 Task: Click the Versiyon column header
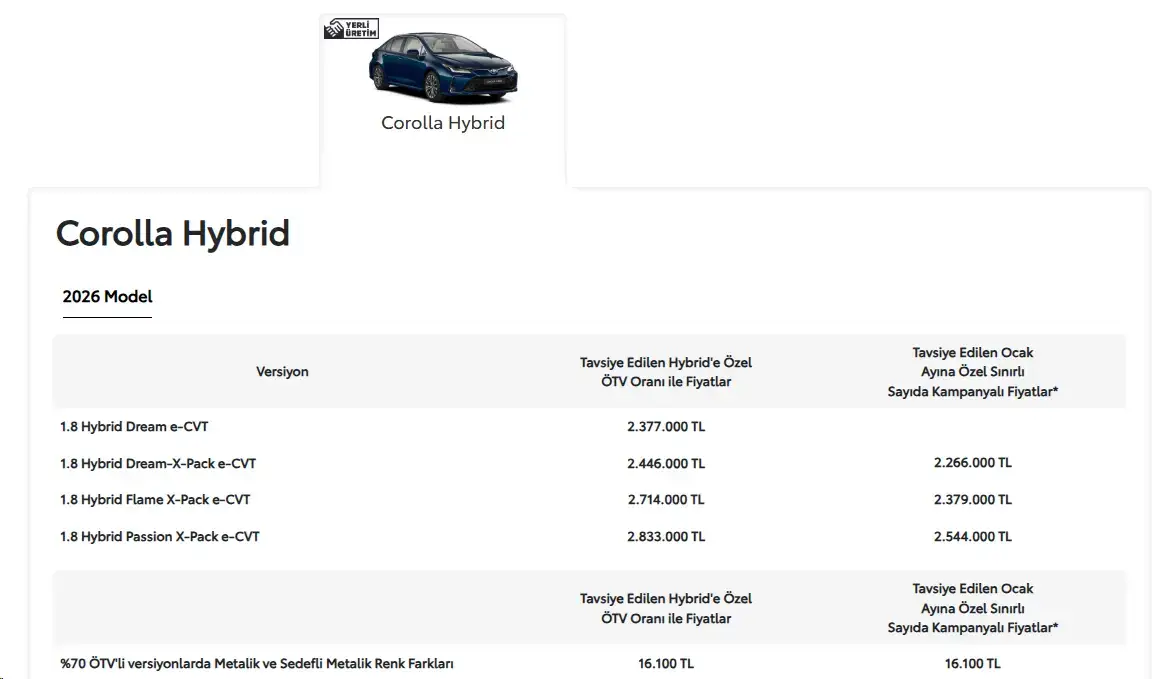282,372
